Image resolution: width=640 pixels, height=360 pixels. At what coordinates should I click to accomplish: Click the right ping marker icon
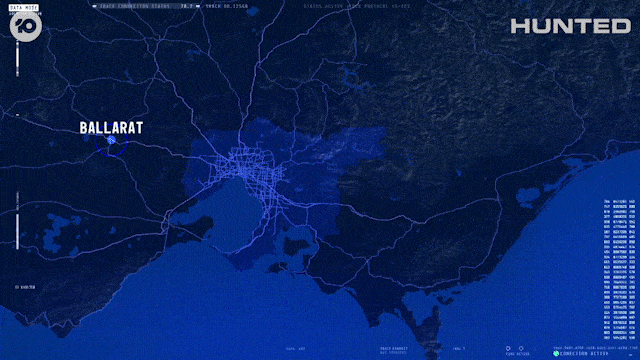[x=521, y=349]
